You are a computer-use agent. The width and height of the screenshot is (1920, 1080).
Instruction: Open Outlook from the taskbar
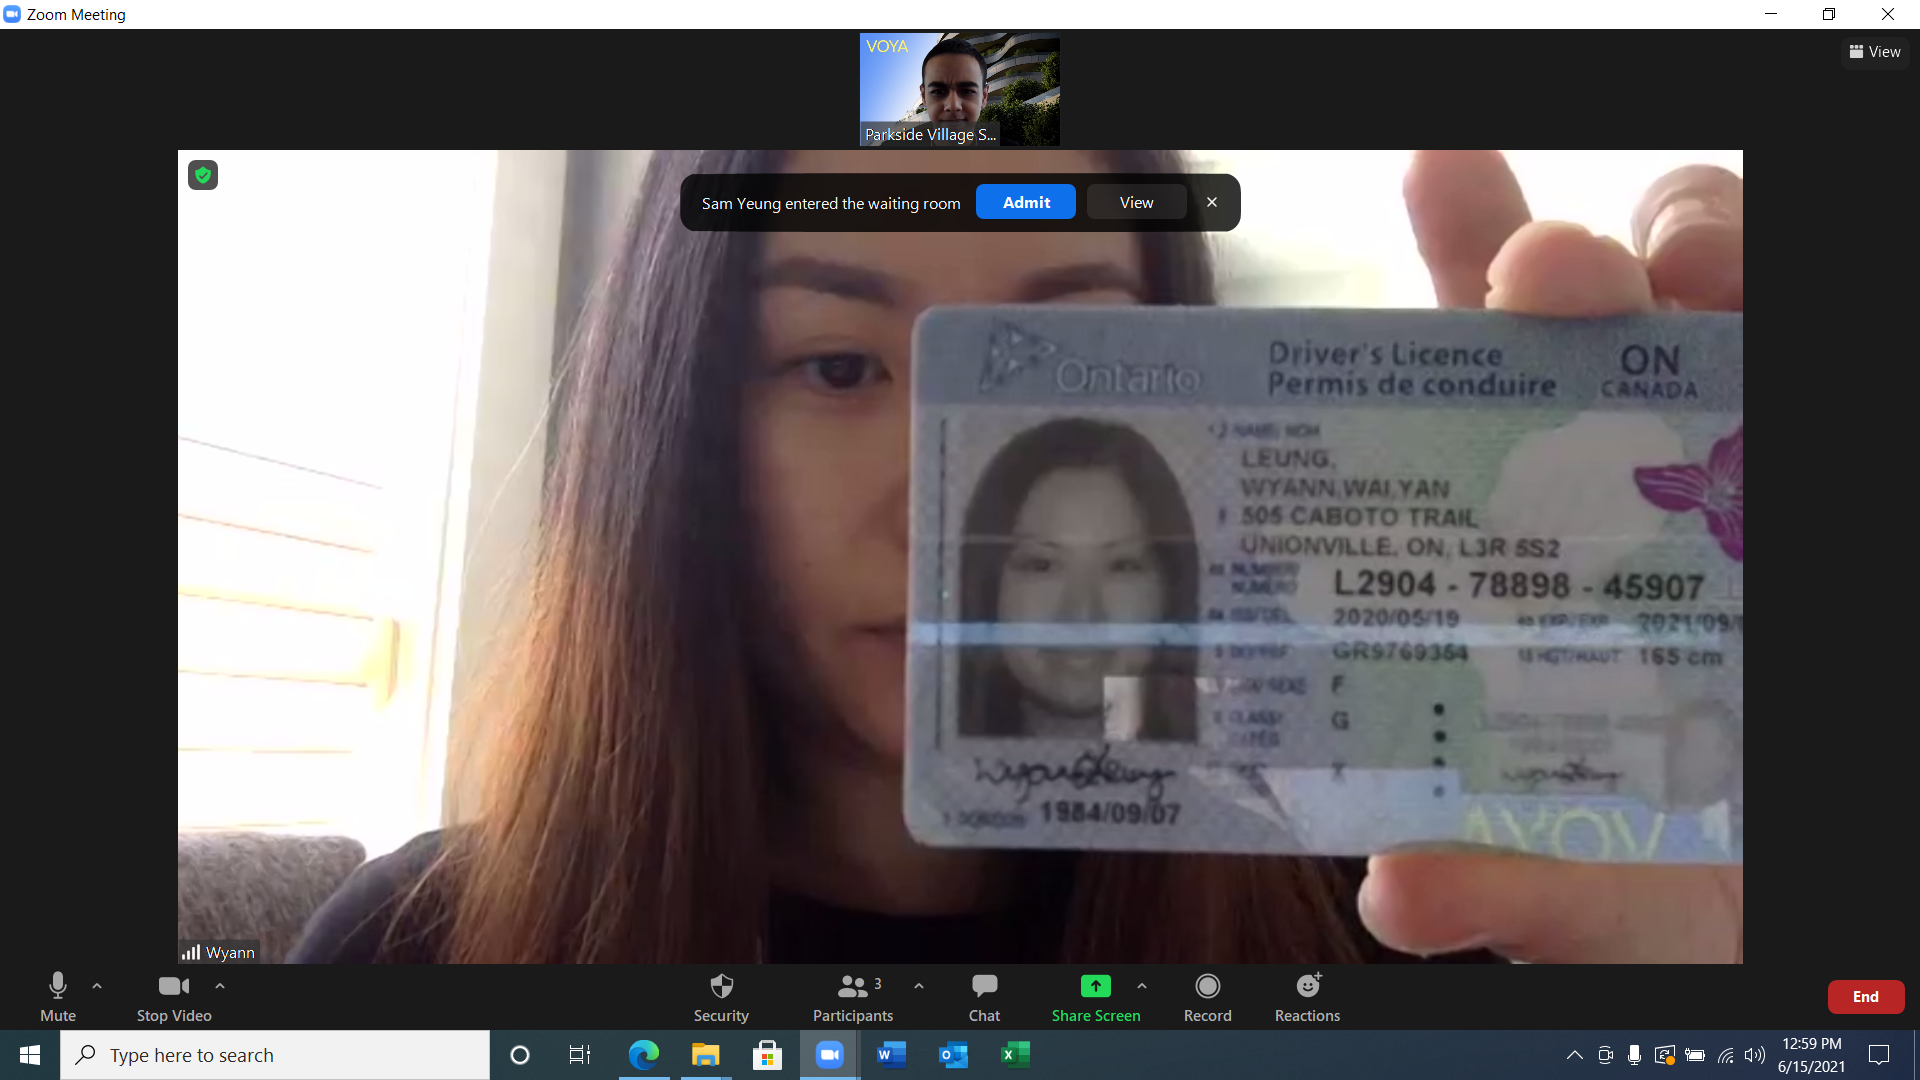click(954, 1055)
